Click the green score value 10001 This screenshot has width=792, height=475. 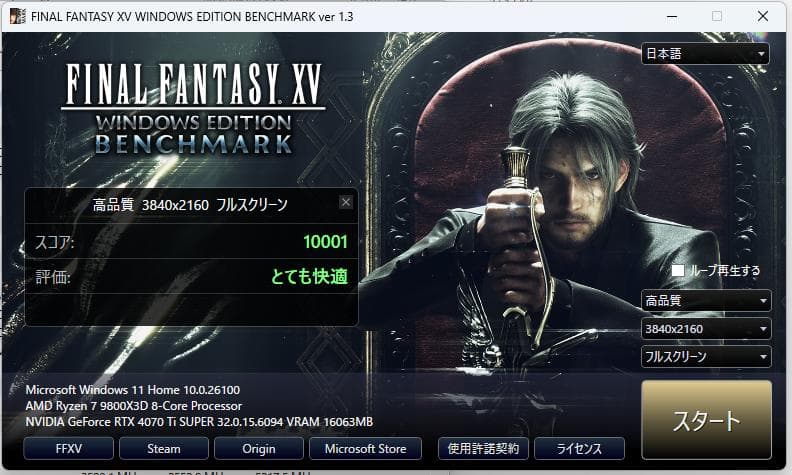[325, 242]
